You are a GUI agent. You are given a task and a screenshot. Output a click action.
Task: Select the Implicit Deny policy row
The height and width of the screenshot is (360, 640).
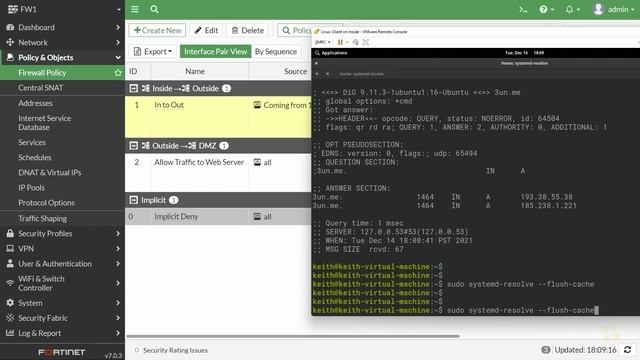click(218, 217)
